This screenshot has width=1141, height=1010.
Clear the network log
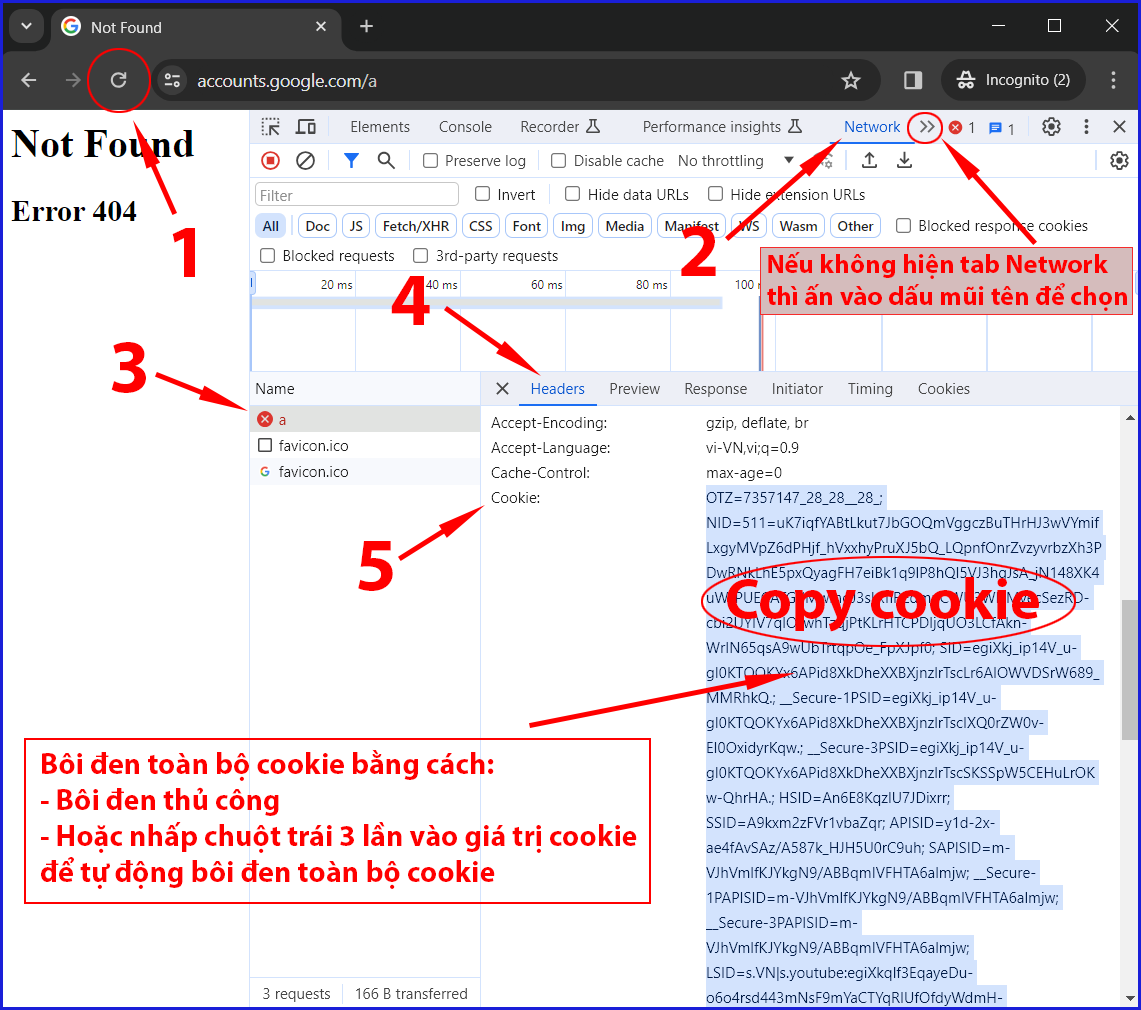coord(306,161)
